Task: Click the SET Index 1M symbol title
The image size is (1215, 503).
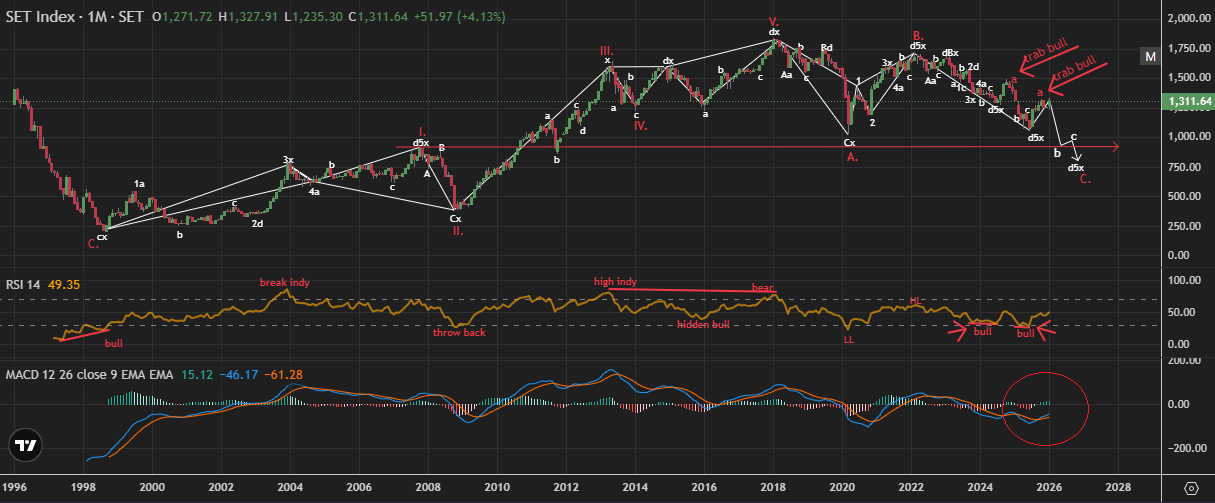Action: pos(74,18)
